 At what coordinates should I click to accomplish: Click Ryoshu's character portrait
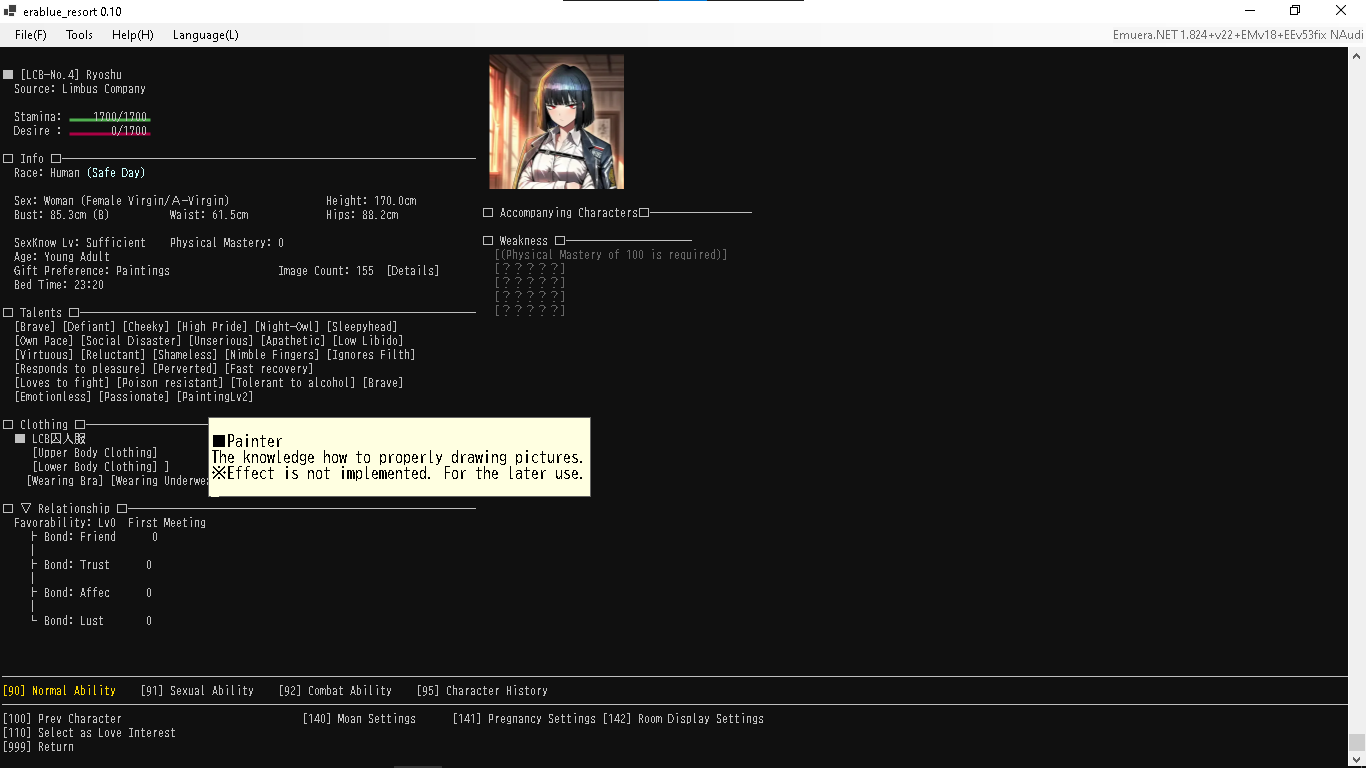[x=556, y=122]
